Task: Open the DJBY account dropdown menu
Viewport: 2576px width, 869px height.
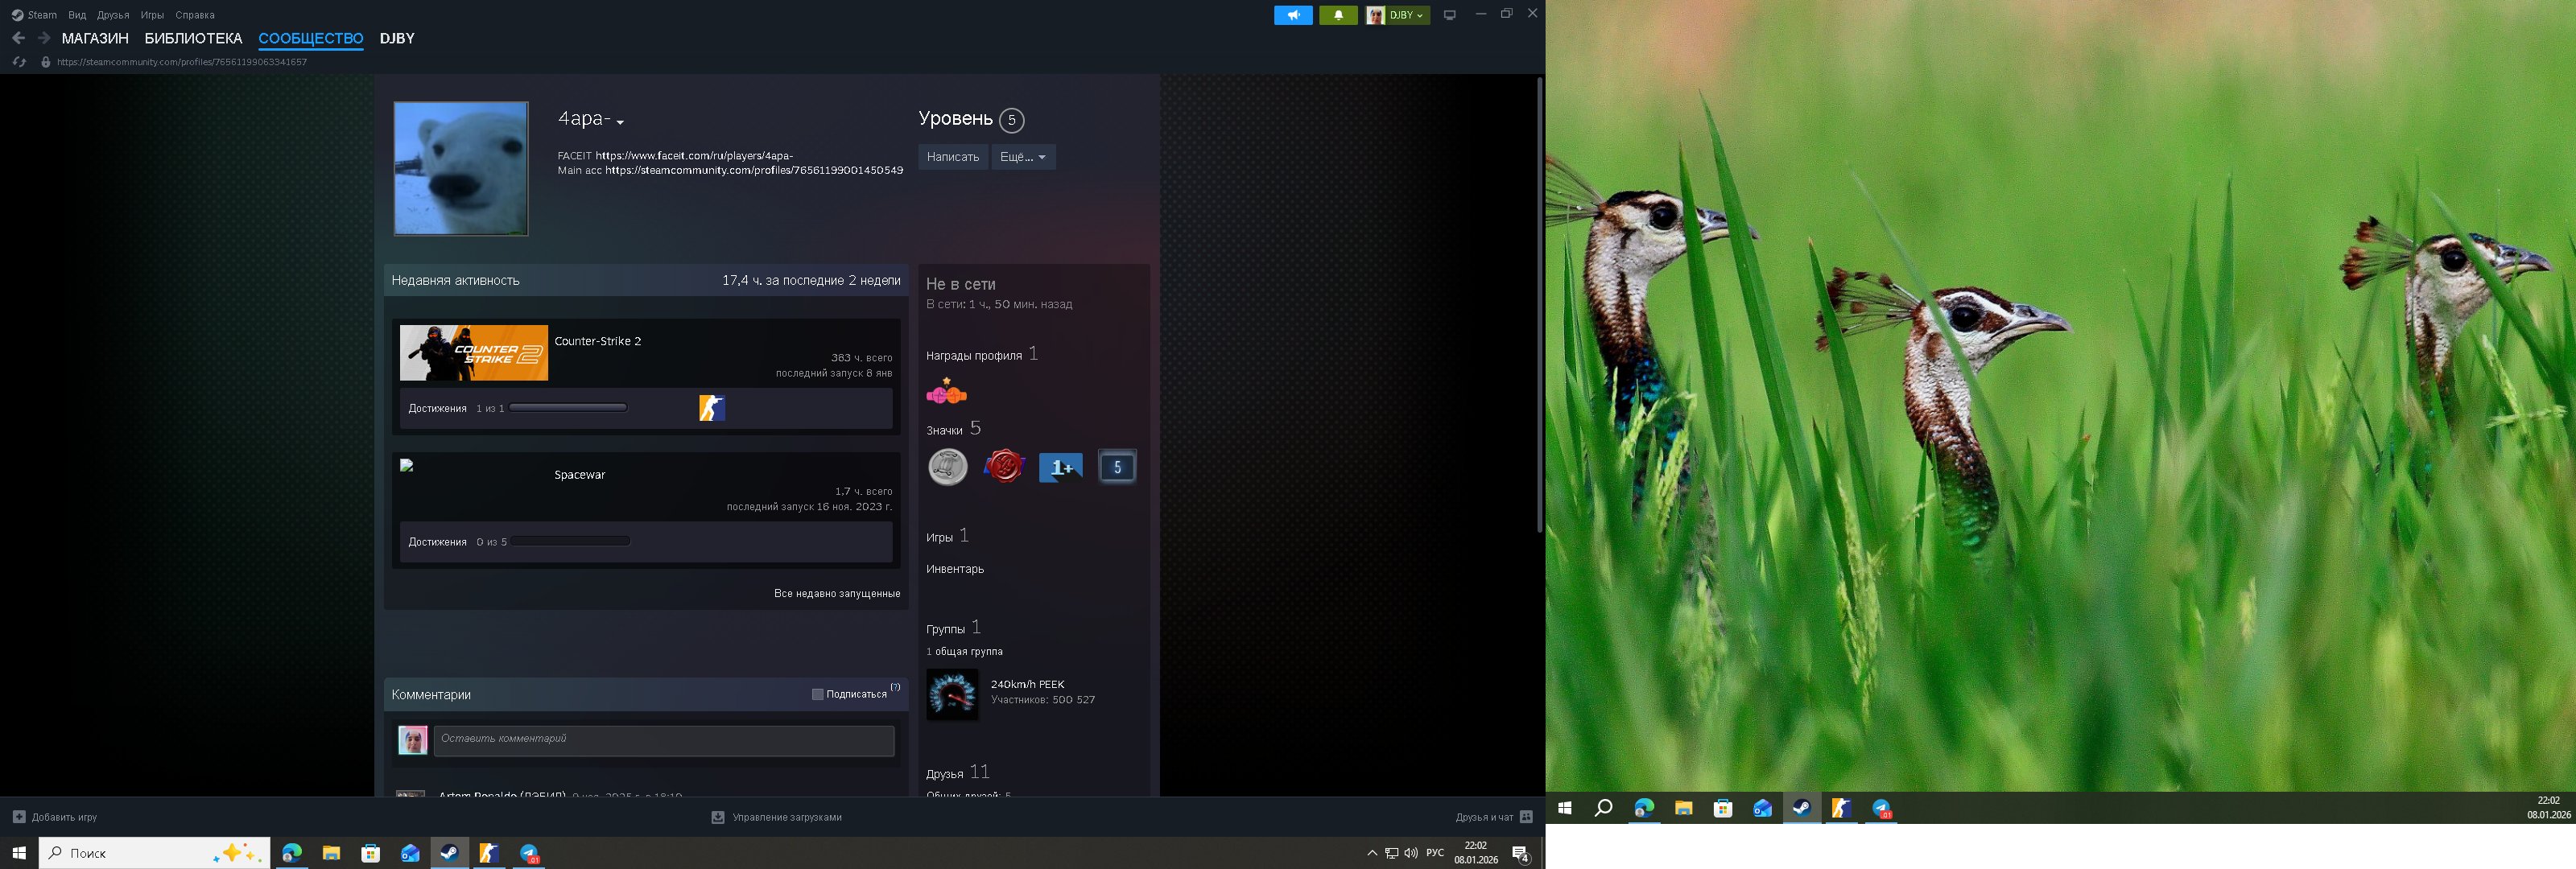Action: point(1398,15)
